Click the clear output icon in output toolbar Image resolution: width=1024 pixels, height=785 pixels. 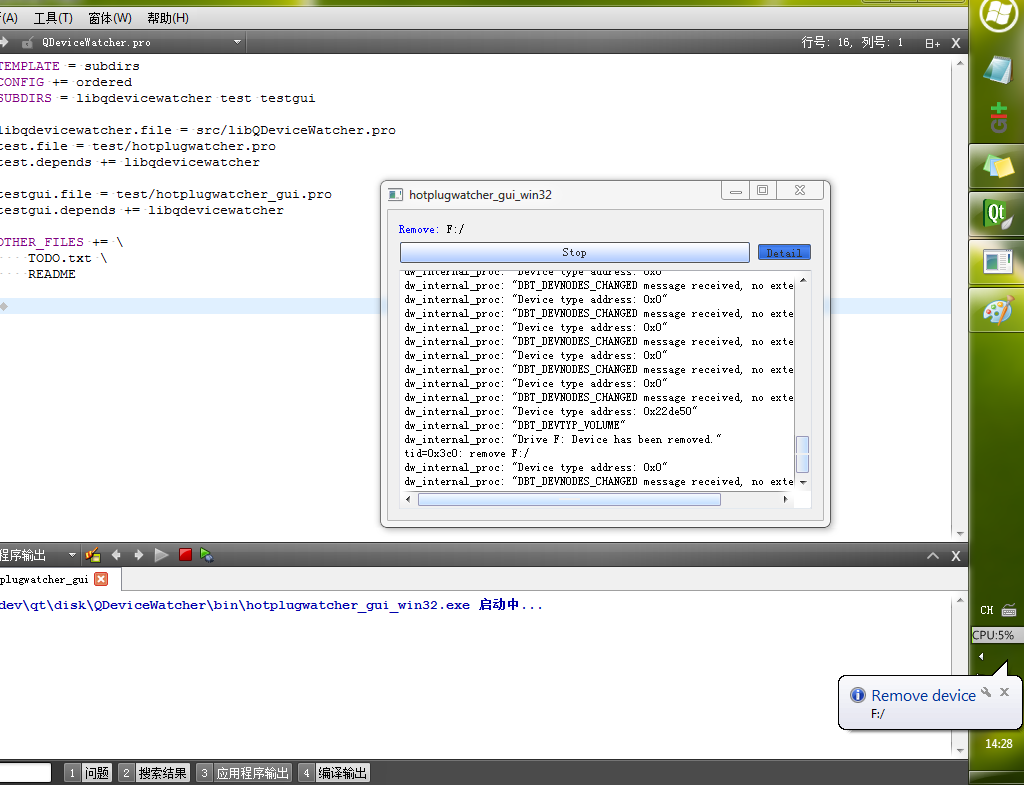point(94,554)
